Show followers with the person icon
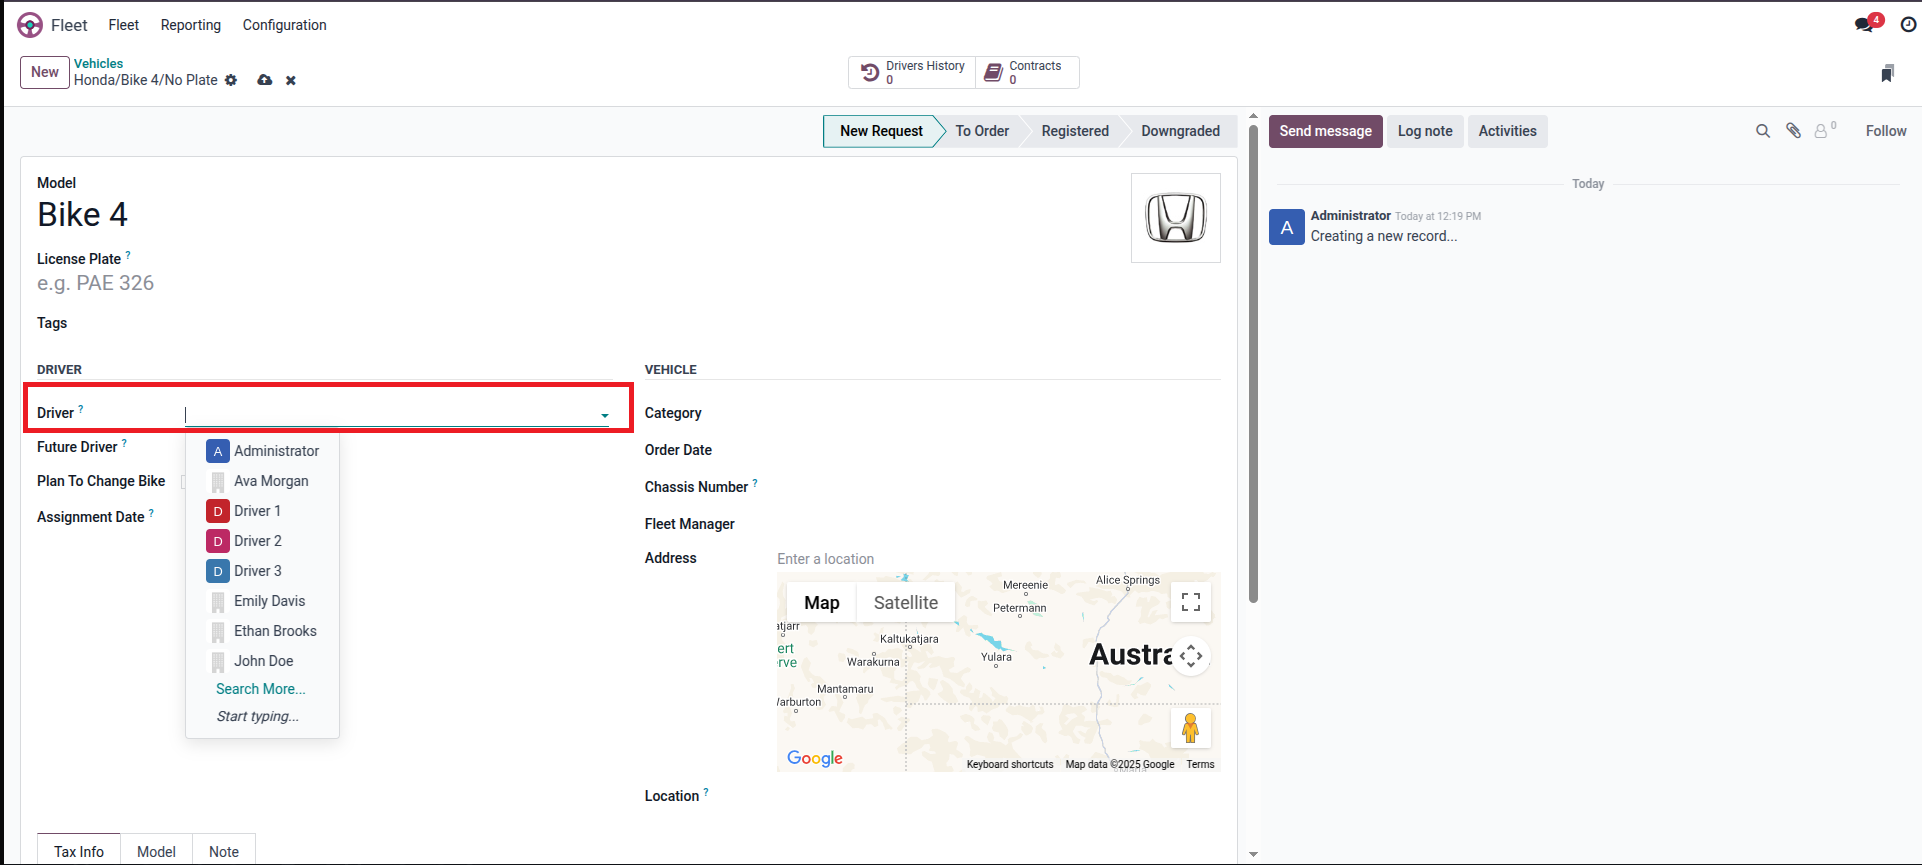 click(1825, 130)
